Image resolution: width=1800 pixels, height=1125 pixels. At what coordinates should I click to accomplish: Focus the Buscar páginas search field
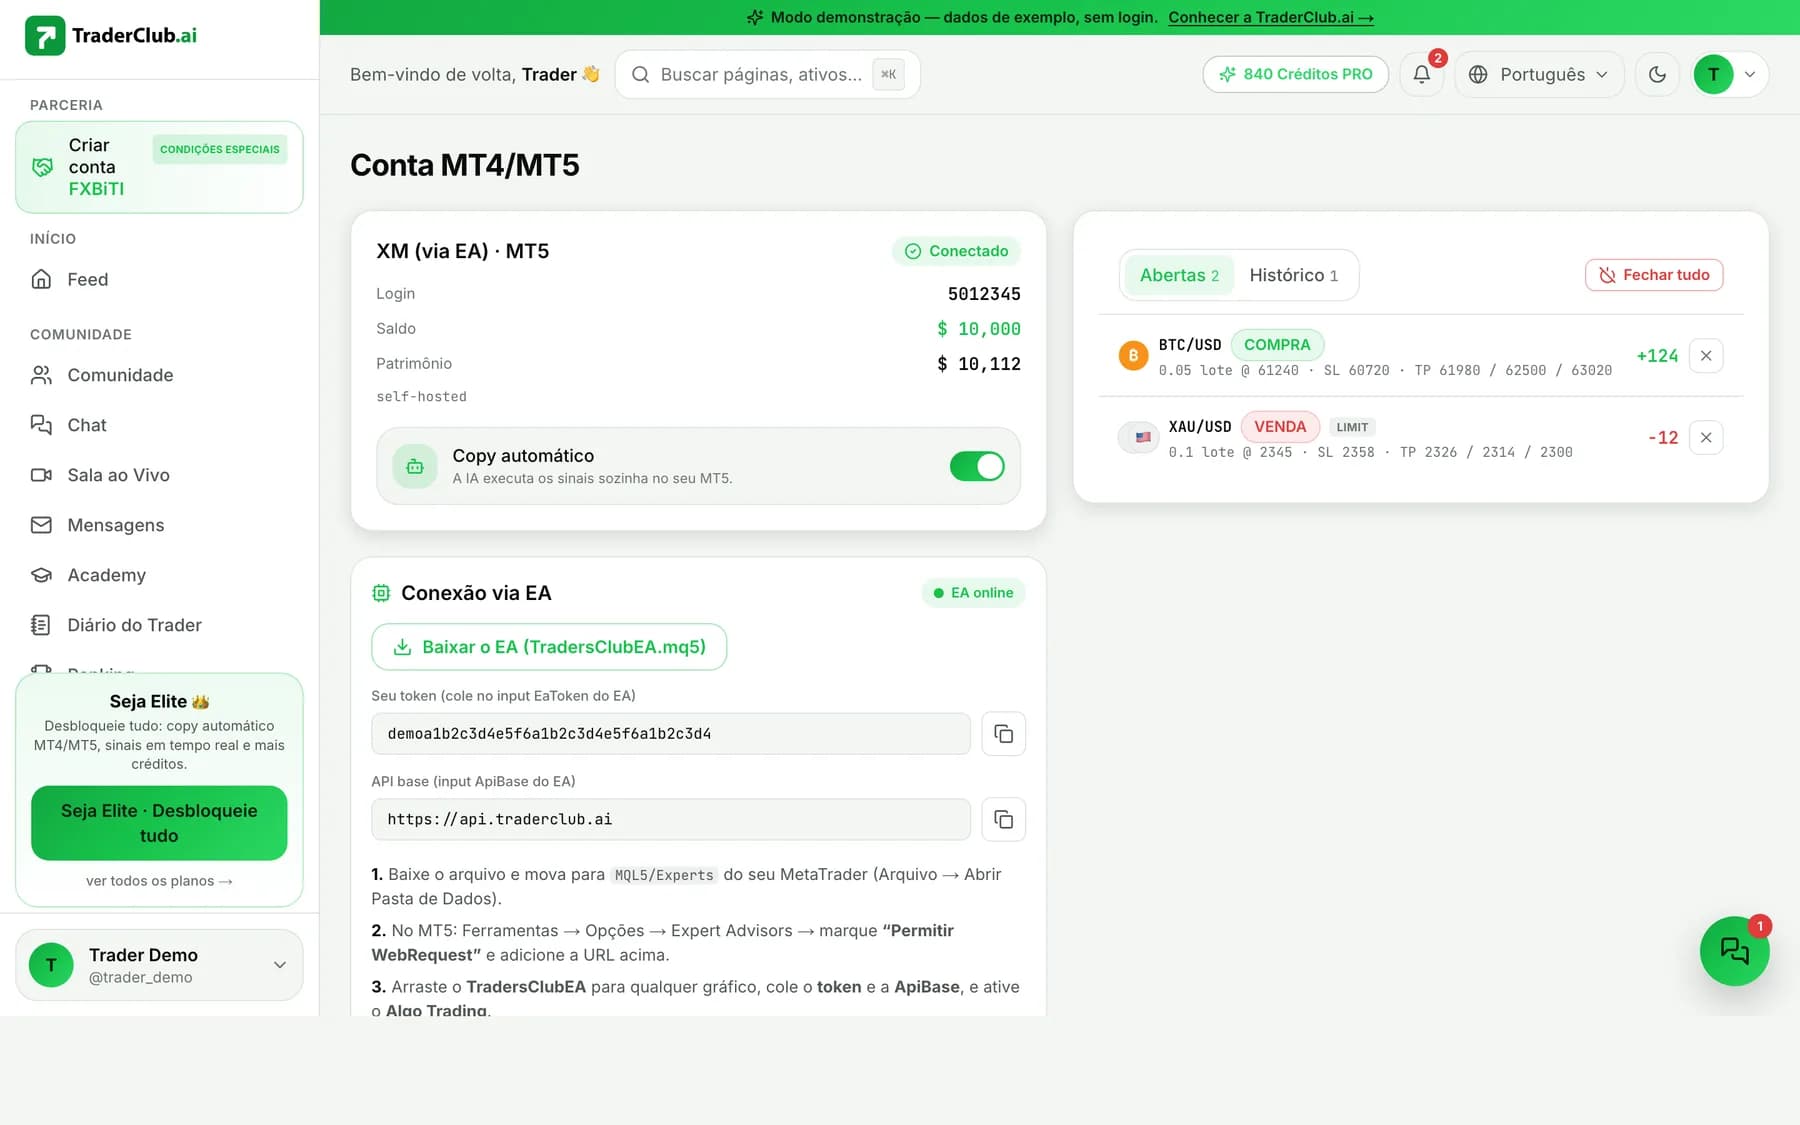[767, 74]
